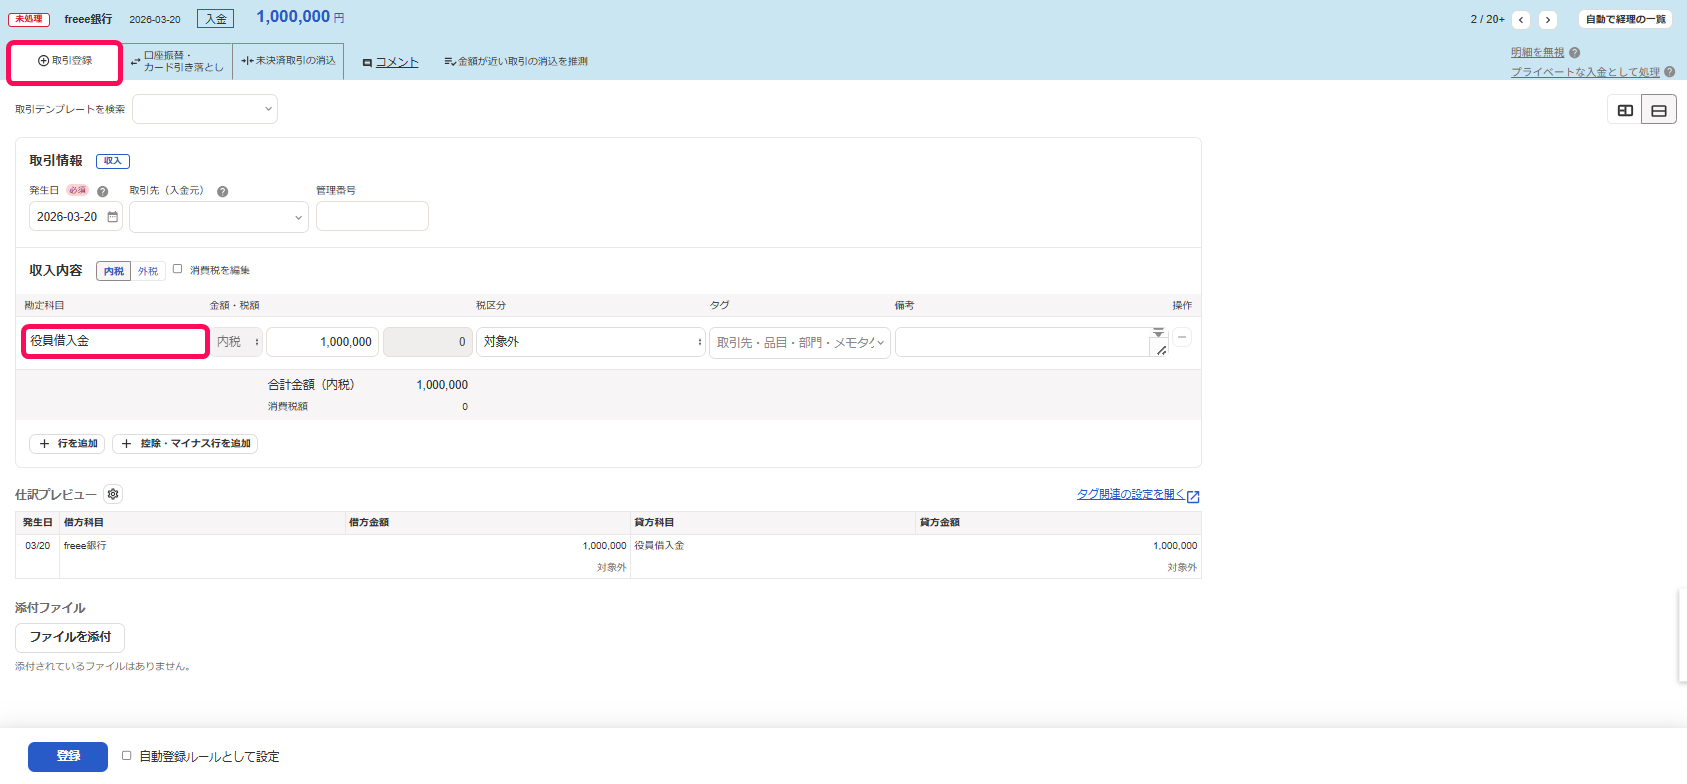Switch to 口座振替・カード引き落とし tab
Viewport: 1687px width, 784px height.
coord(177,61)
